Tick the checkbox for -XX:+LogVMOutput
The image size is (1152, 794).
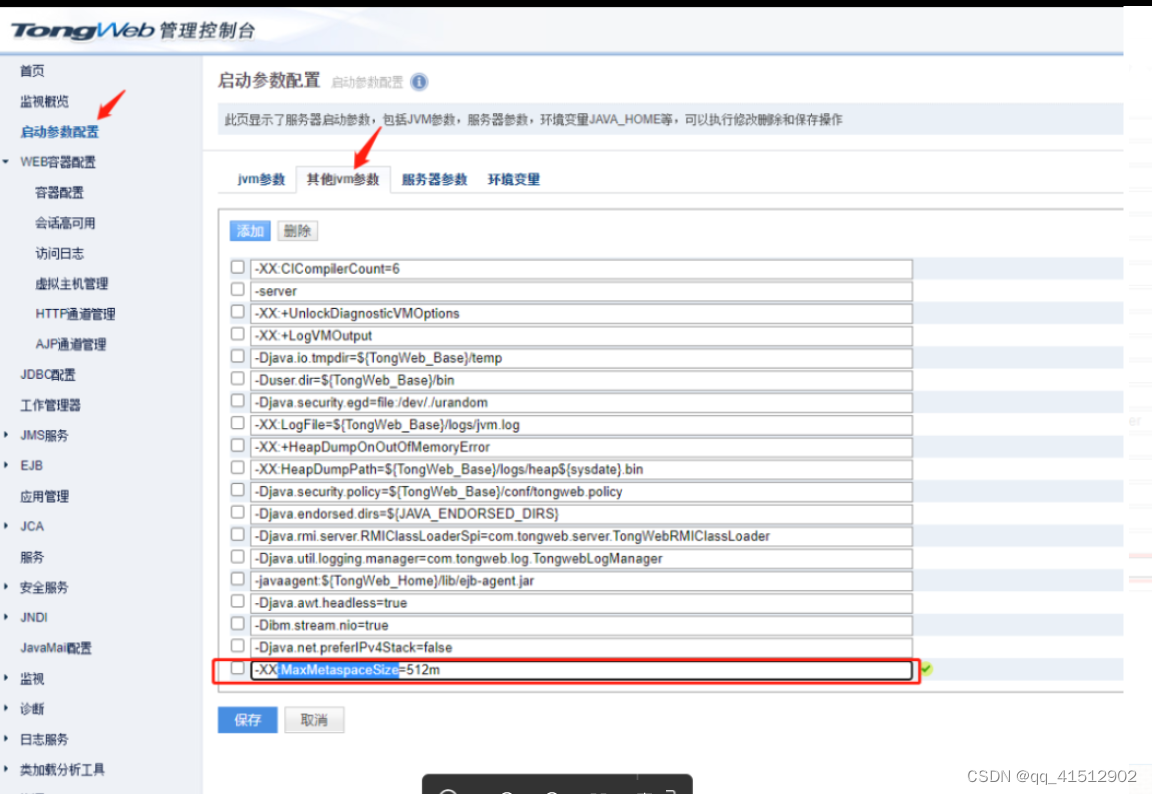pos(237,333)
